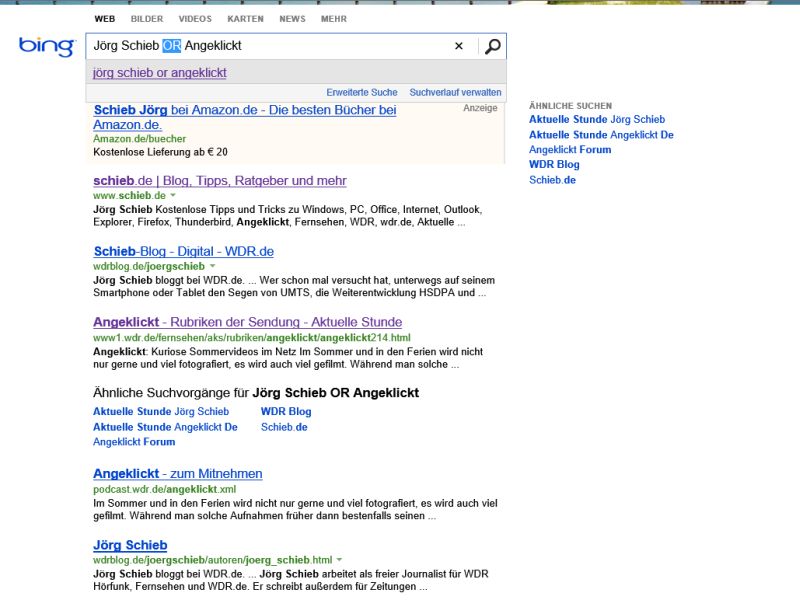Click sidebar link WDR Blog
Image resolution: width=800 pixels, height=600 pixels.
pos(554,164)
